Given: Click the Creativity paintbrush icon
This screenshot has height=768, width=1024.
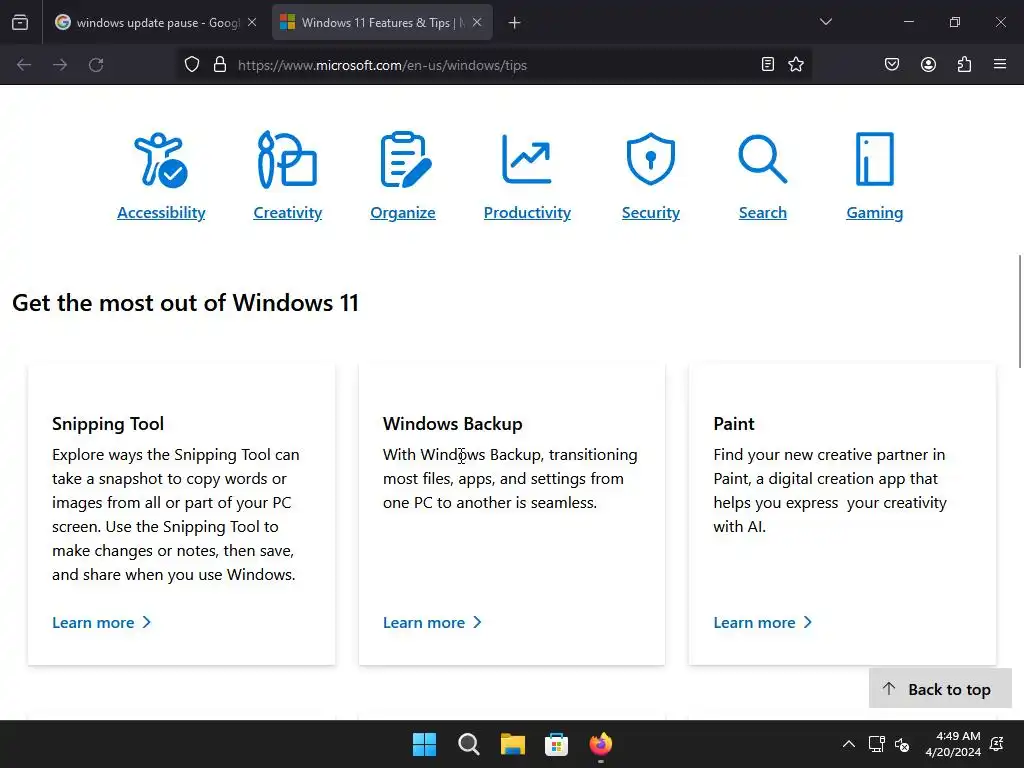Looking at the screenshot, I should point(287,160).
